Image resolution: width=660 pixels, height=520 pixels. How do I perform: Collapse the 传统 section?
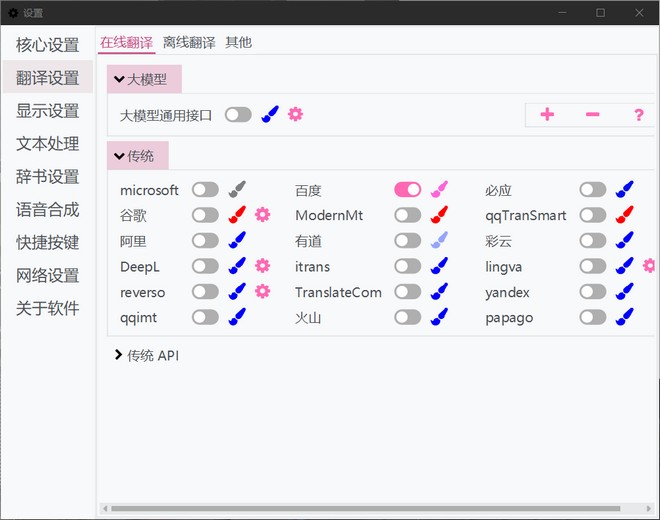pyautogui.click(x=138, y=156)
